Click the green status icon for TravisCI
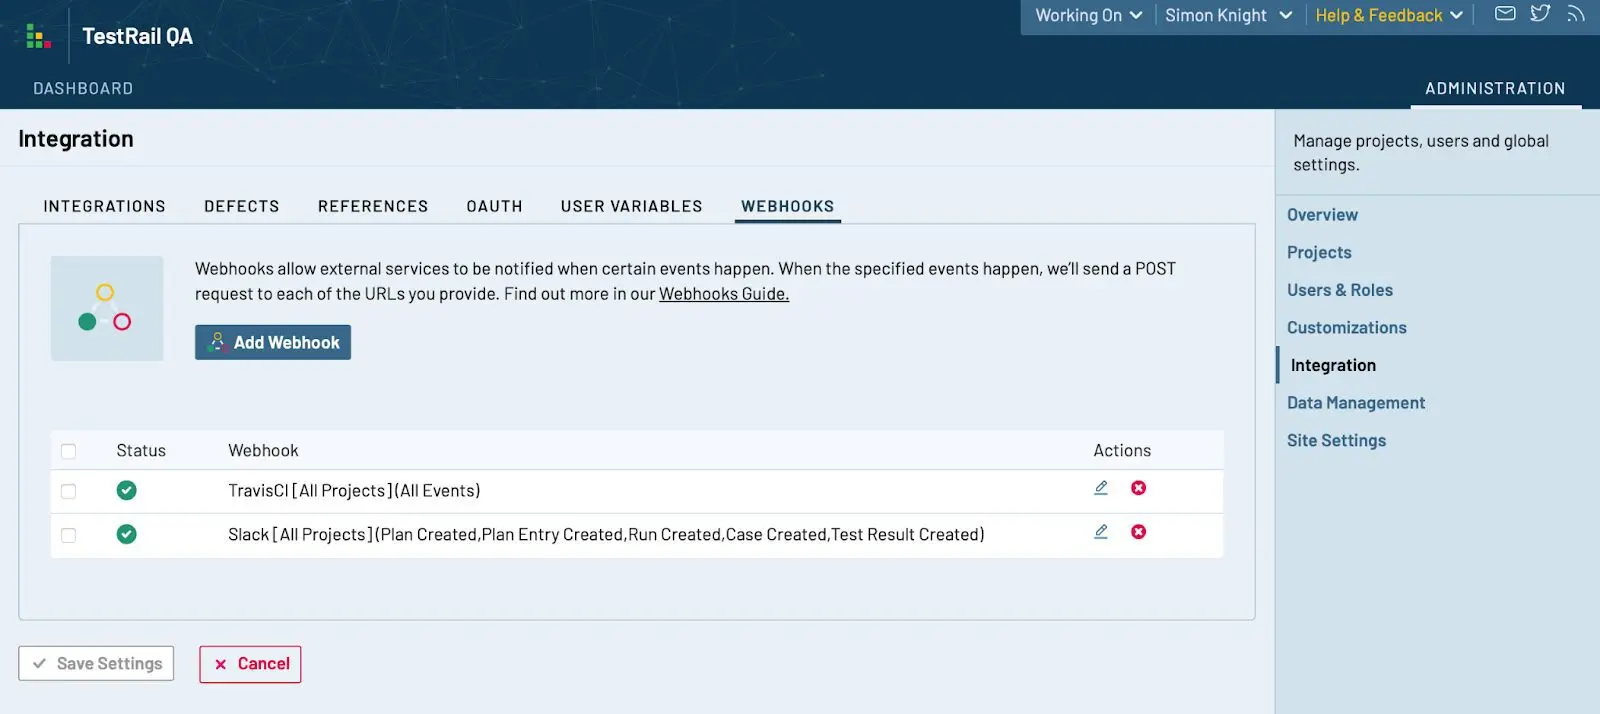The width and height of the screenshot is (1600, 714). coord(126,490)
